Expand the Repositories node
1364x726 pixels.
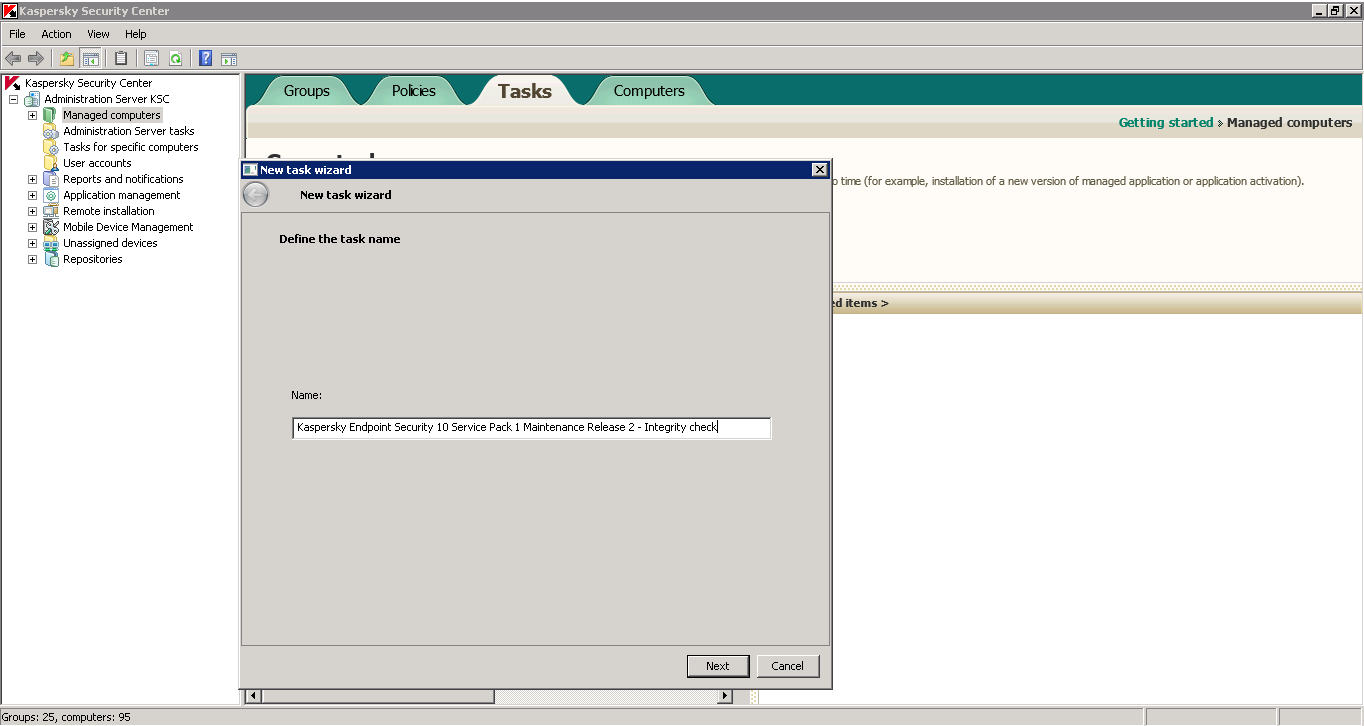coord(32,259)
